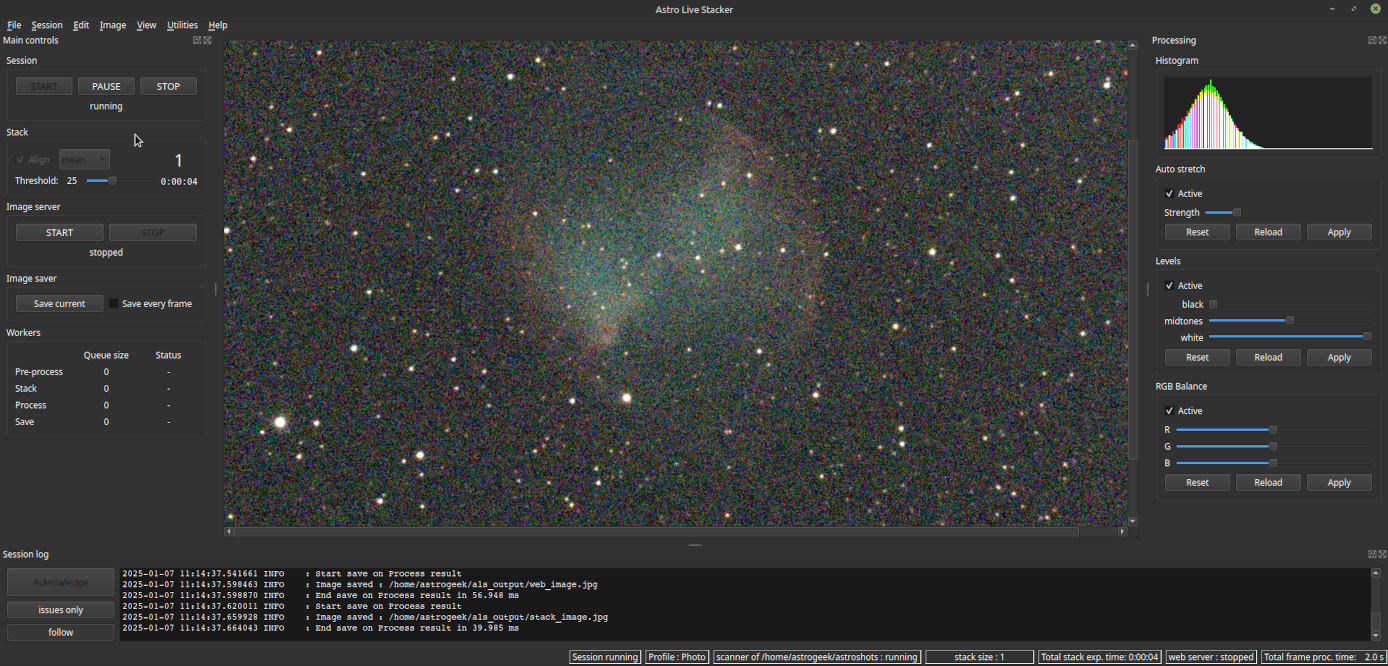This screenshot has height=666, width=1388.
Task: Disable Active under RGB Balance
Action: [x=1169, y=410]
